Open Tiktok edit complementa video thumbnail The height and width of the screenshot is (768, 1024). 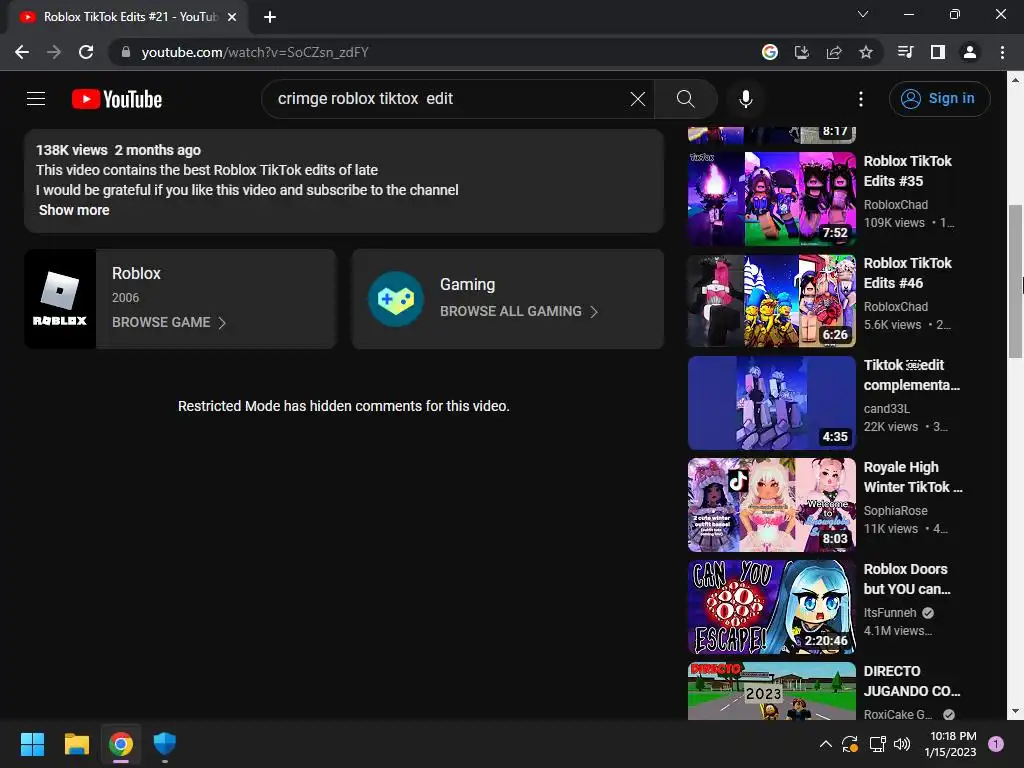(x=772, y=403)
